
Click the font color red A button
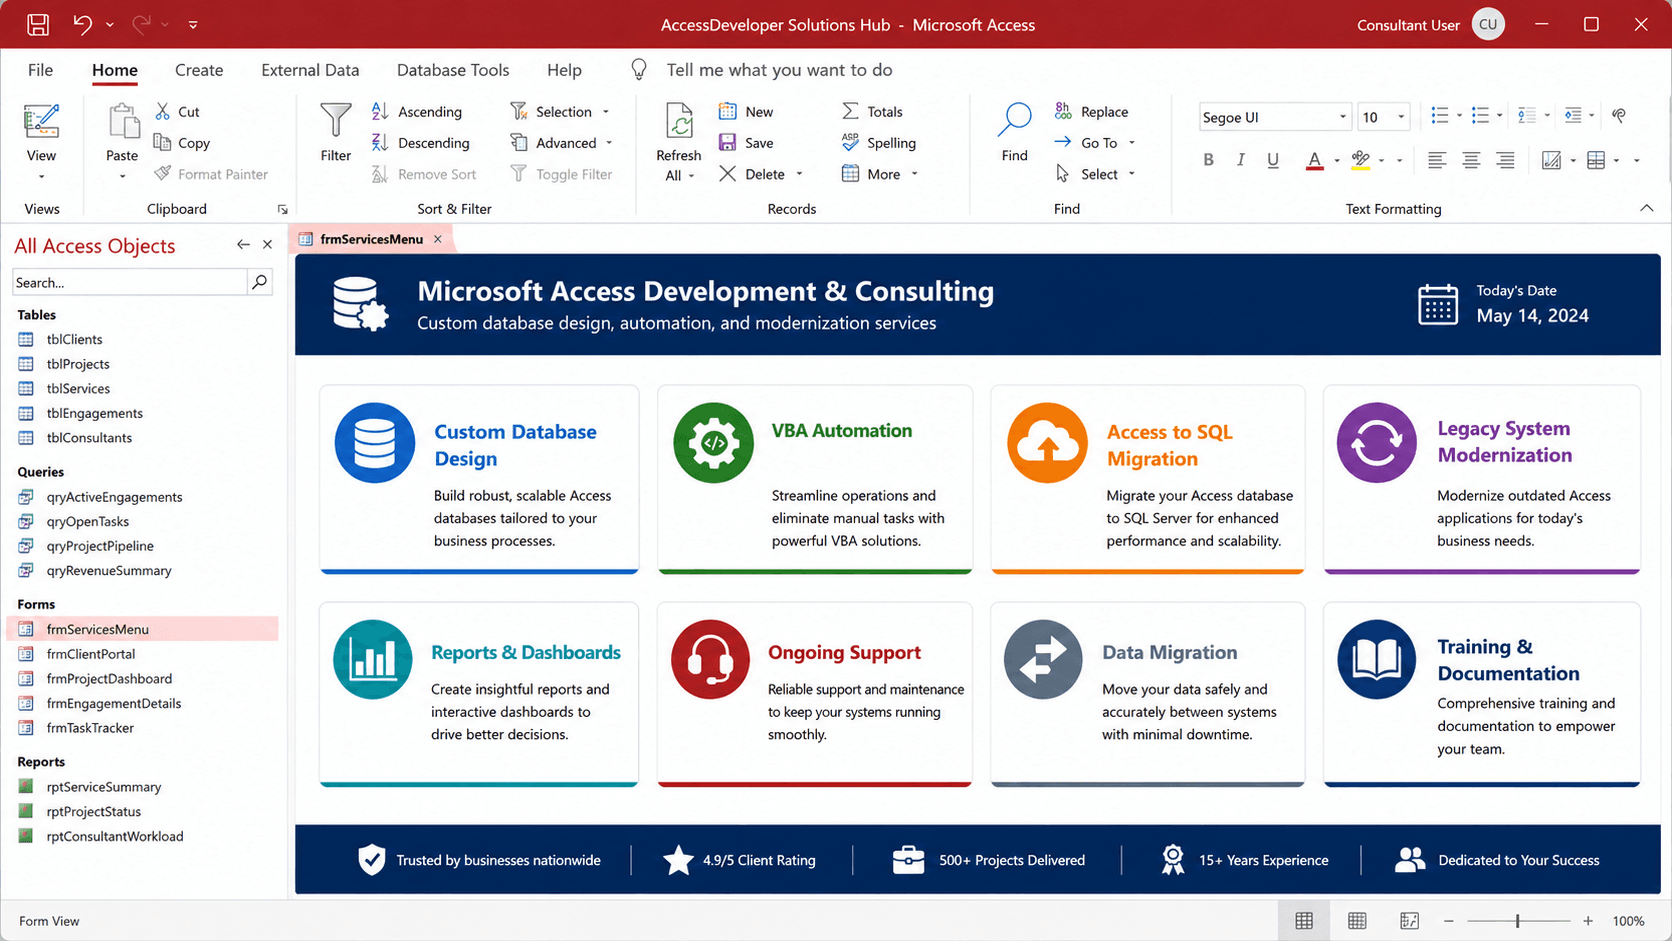pyautogui.click(x=1314, y=160)
